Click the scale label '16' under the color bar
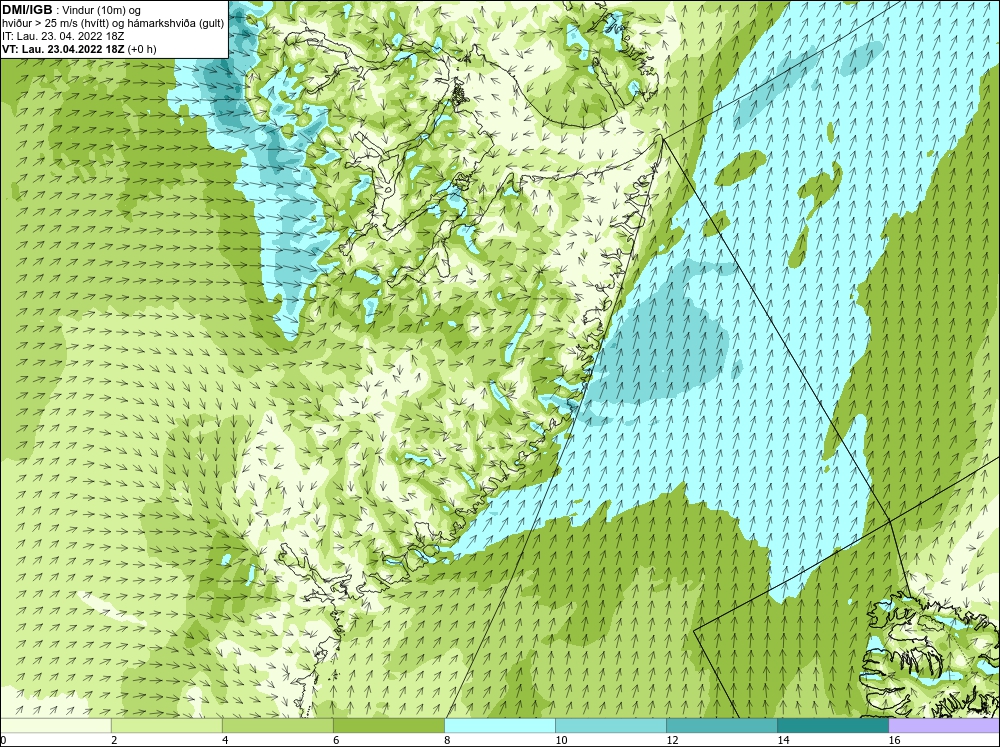 click(894, 740)
